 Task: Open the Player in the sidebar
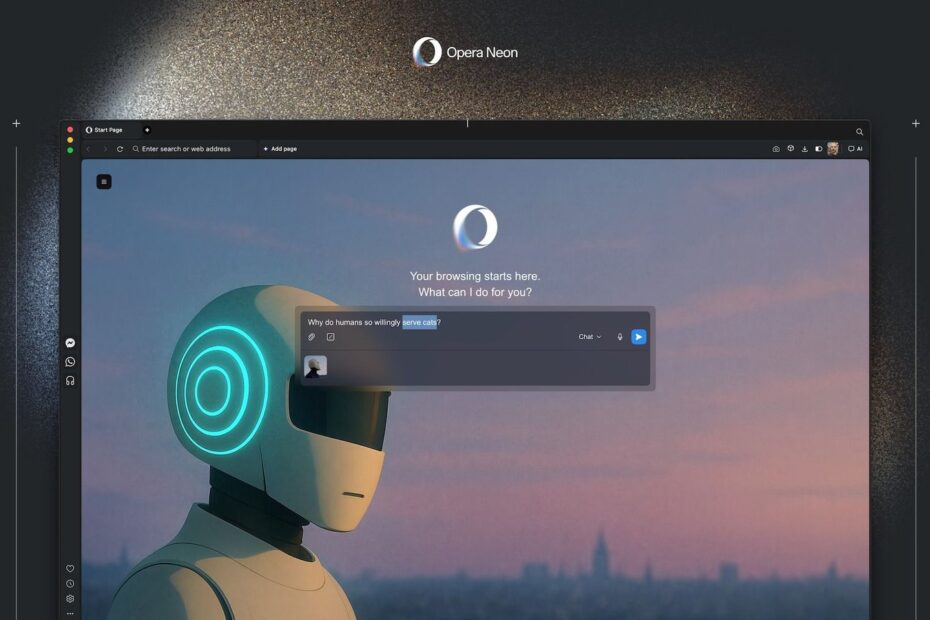[x=70, y=380]
